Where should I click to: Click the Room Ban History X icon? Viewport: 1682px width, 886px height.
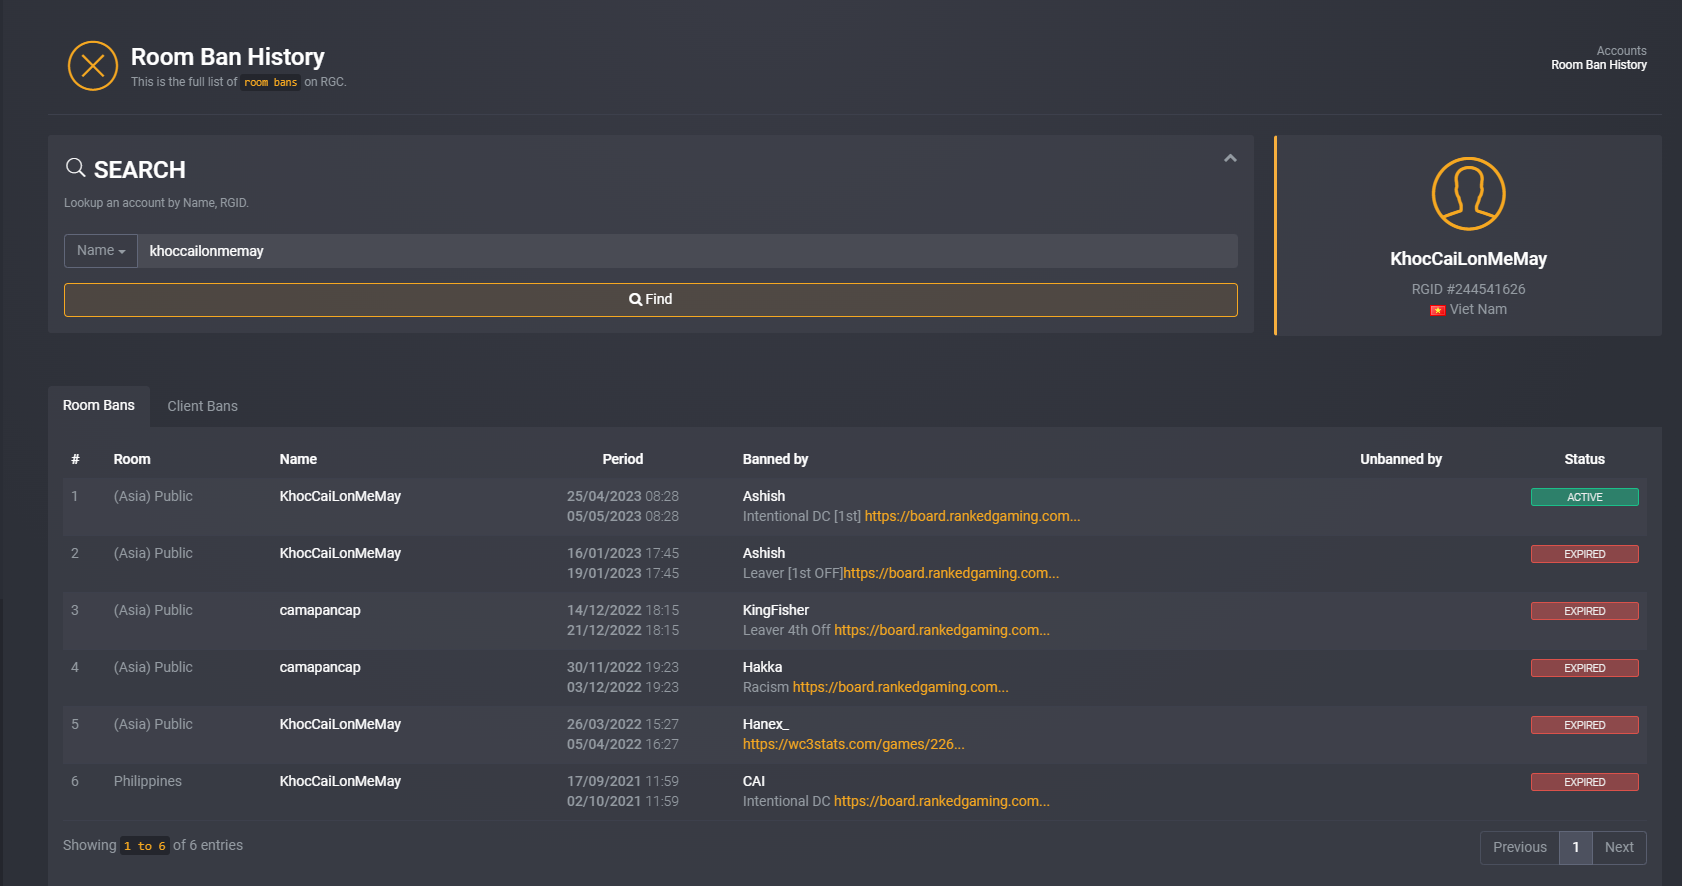pyautogui.click(x=93, y=66)
